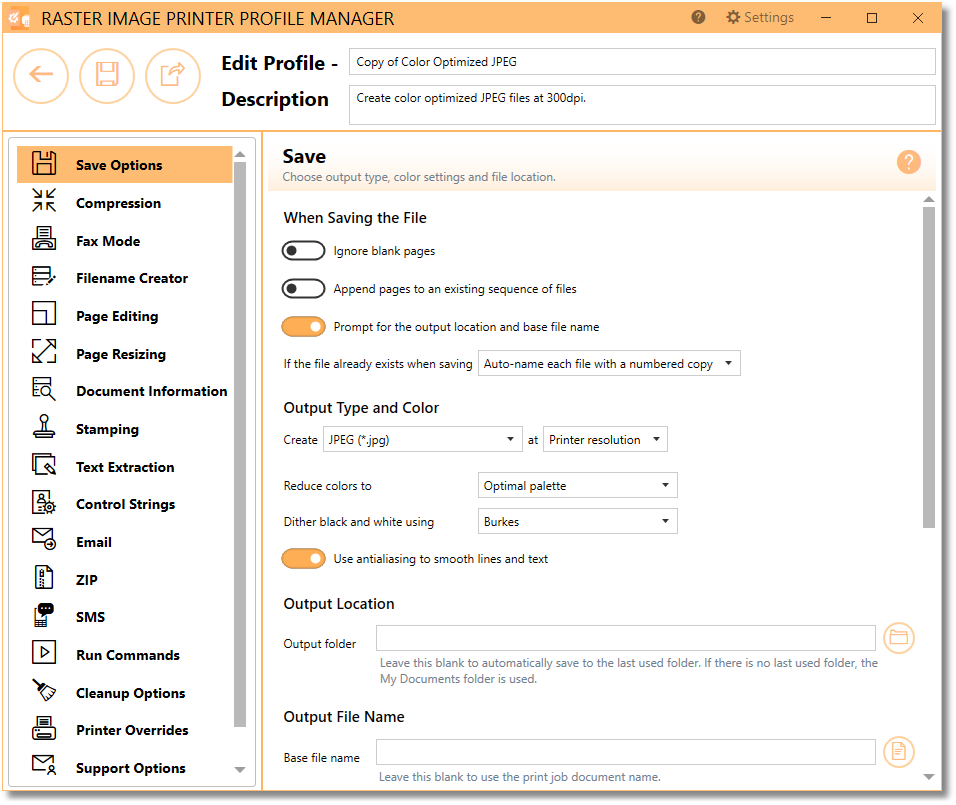Turn off antialiasing toggle
This screenshot has width=956, height=805.
pos(303,559)
